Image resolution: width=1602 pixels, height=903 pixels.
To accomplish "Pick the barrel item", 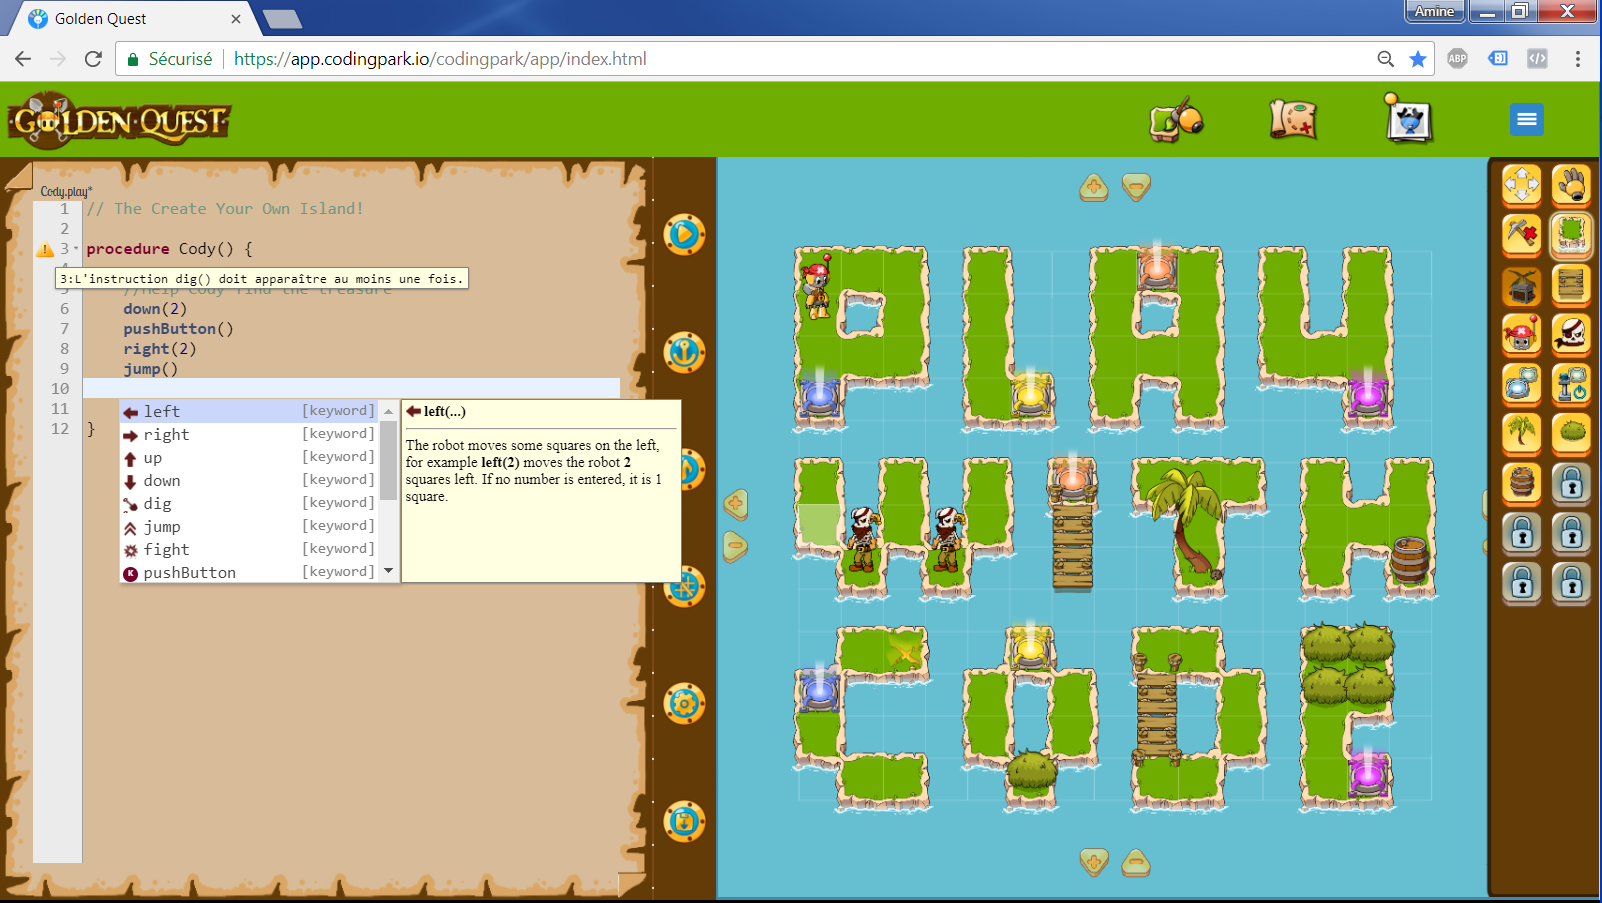I will point(1522,483).
